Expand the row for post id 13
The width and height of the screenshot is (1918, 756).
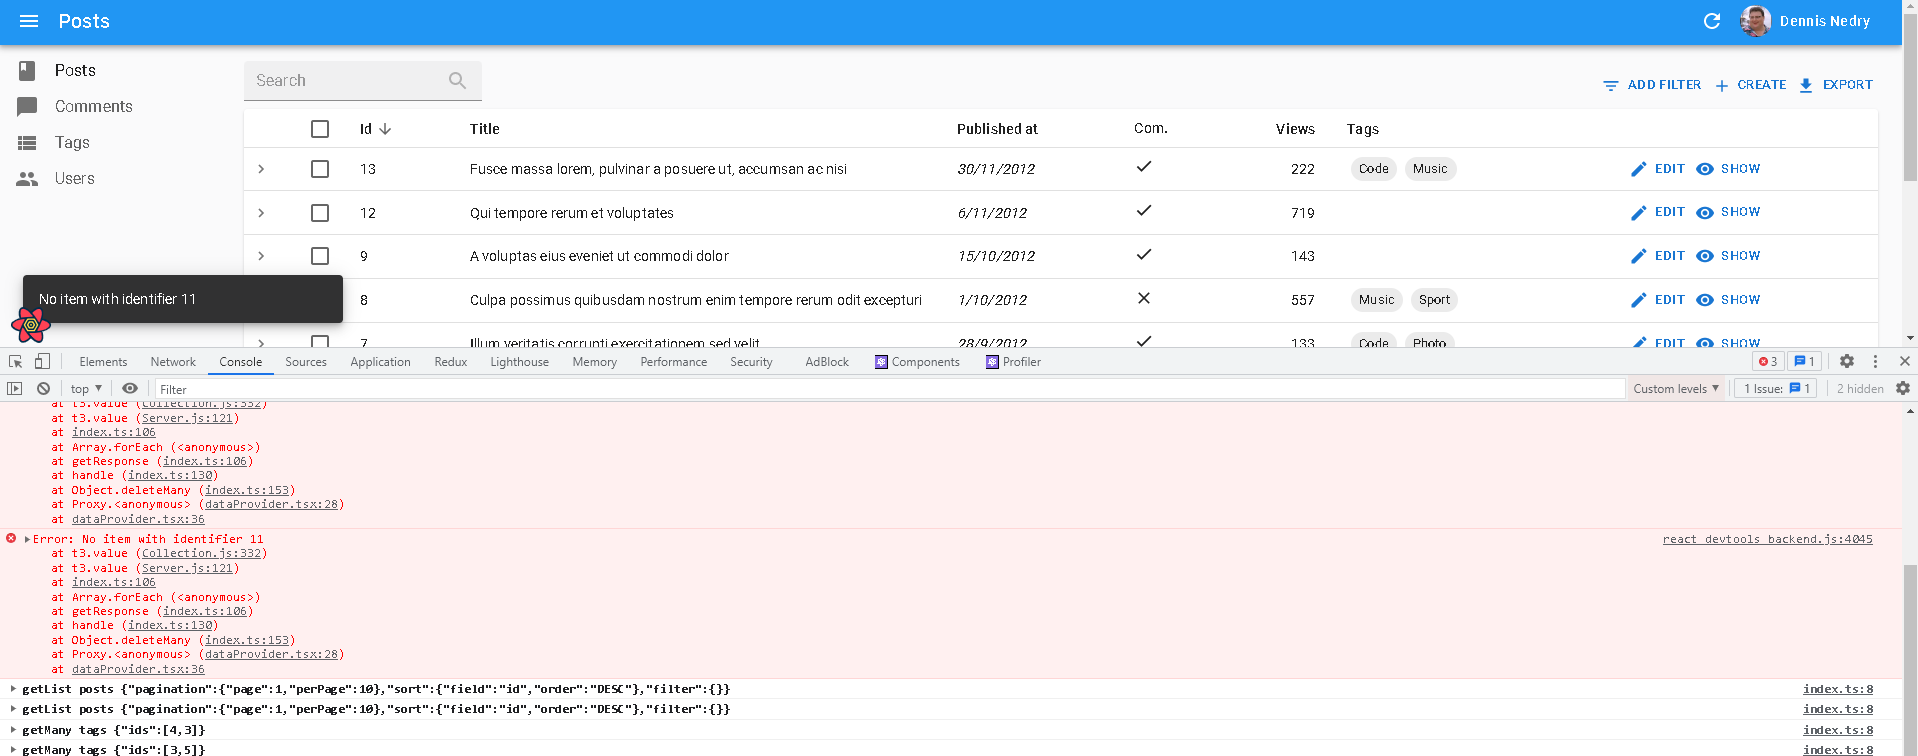[261, 169]
